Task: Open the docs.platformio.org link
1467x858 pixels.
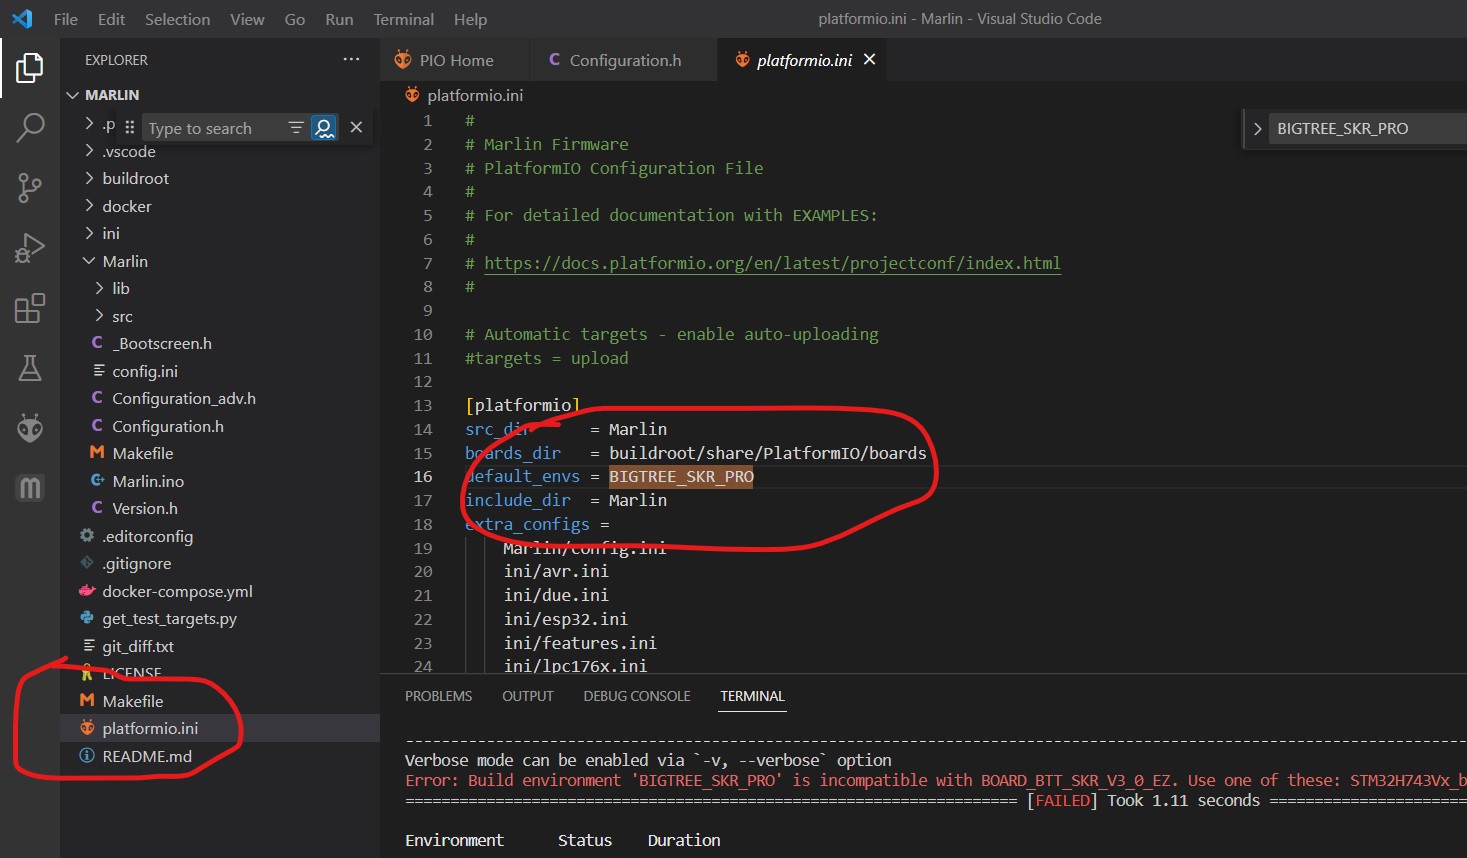Action: tap(772, 263)
